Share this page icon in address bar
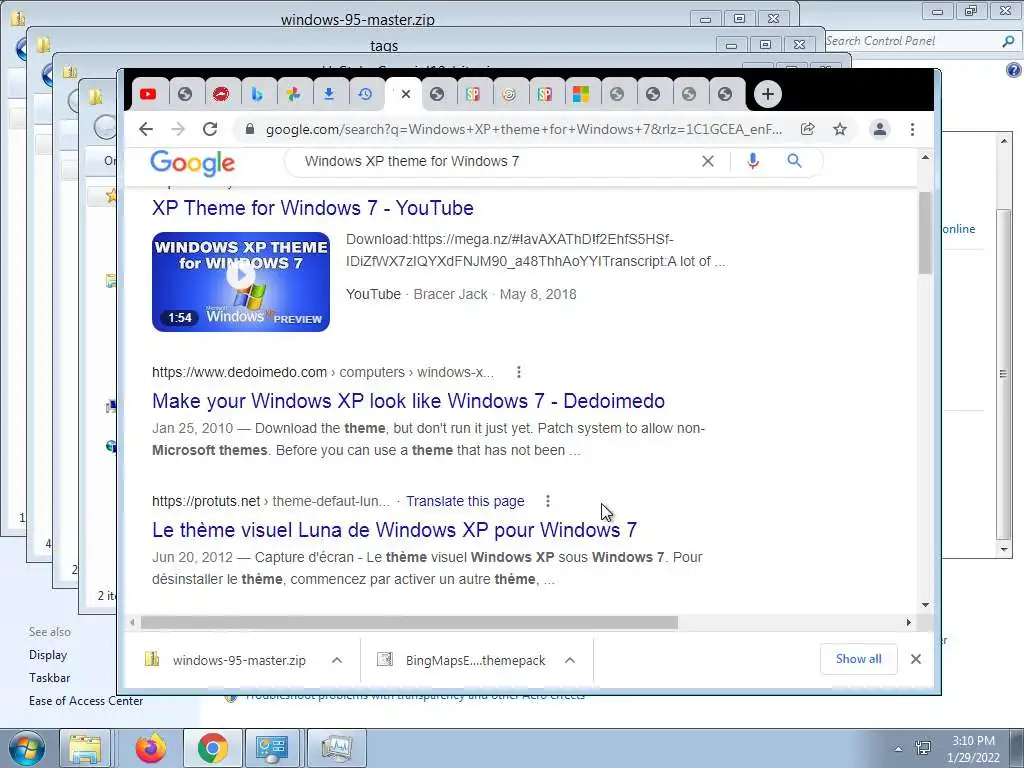Viewport: 1024px width, 768px height. click(808, 129)
